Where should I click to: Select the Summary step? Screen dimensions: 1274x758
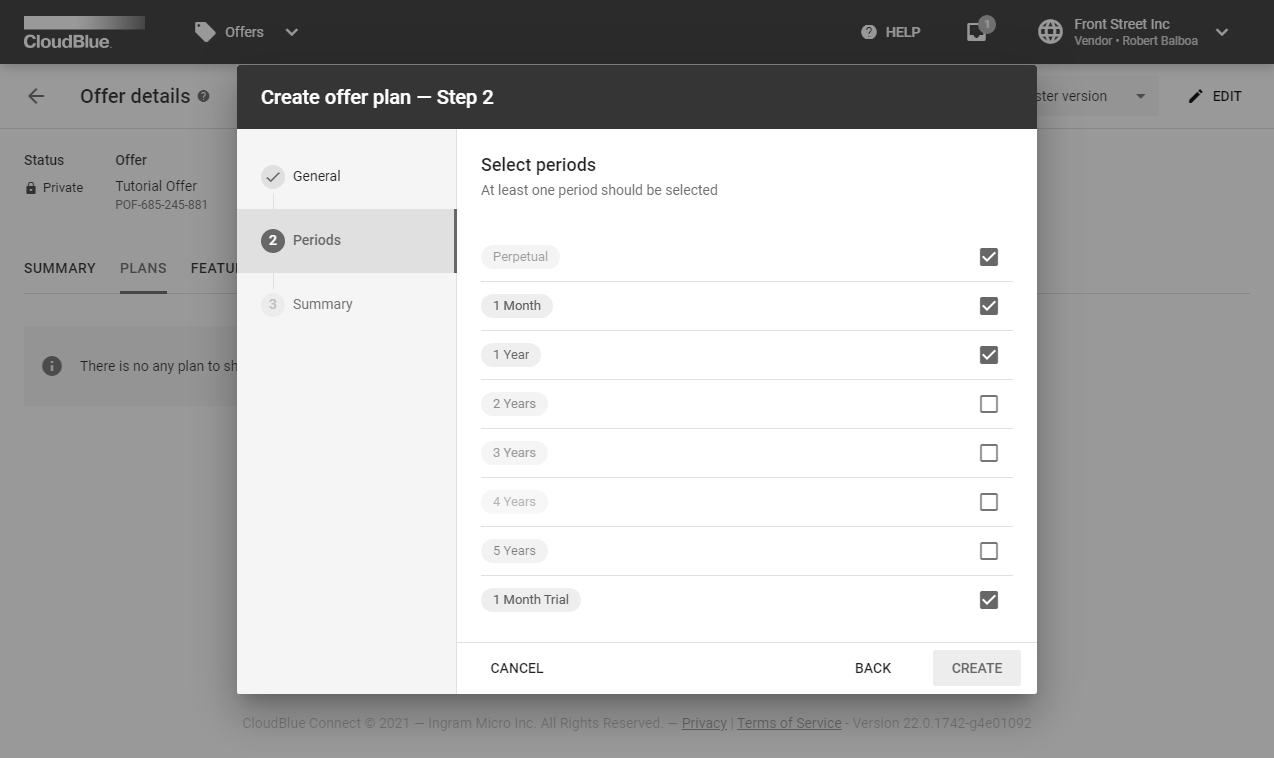pos(347,304)
